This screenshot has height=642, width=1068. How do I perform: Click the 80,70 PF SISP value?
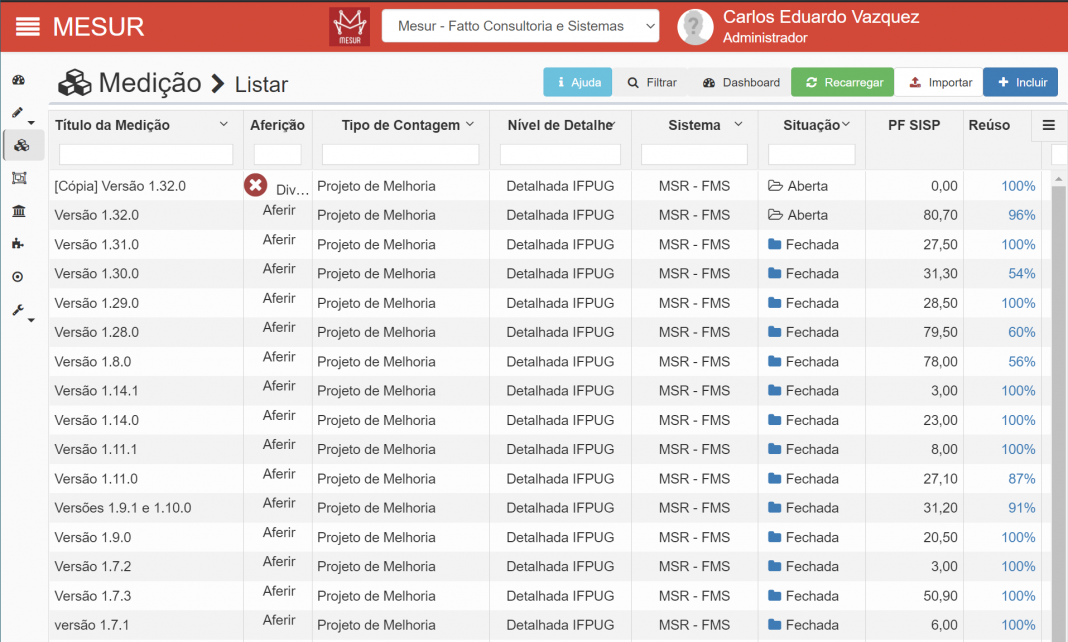pos(941,215)
